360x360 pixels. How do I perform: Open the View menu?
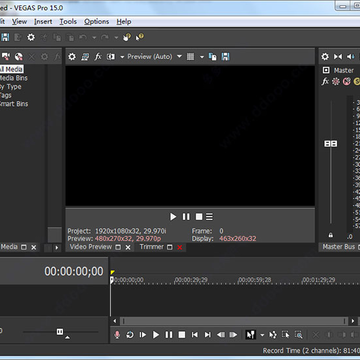(19, 22)
